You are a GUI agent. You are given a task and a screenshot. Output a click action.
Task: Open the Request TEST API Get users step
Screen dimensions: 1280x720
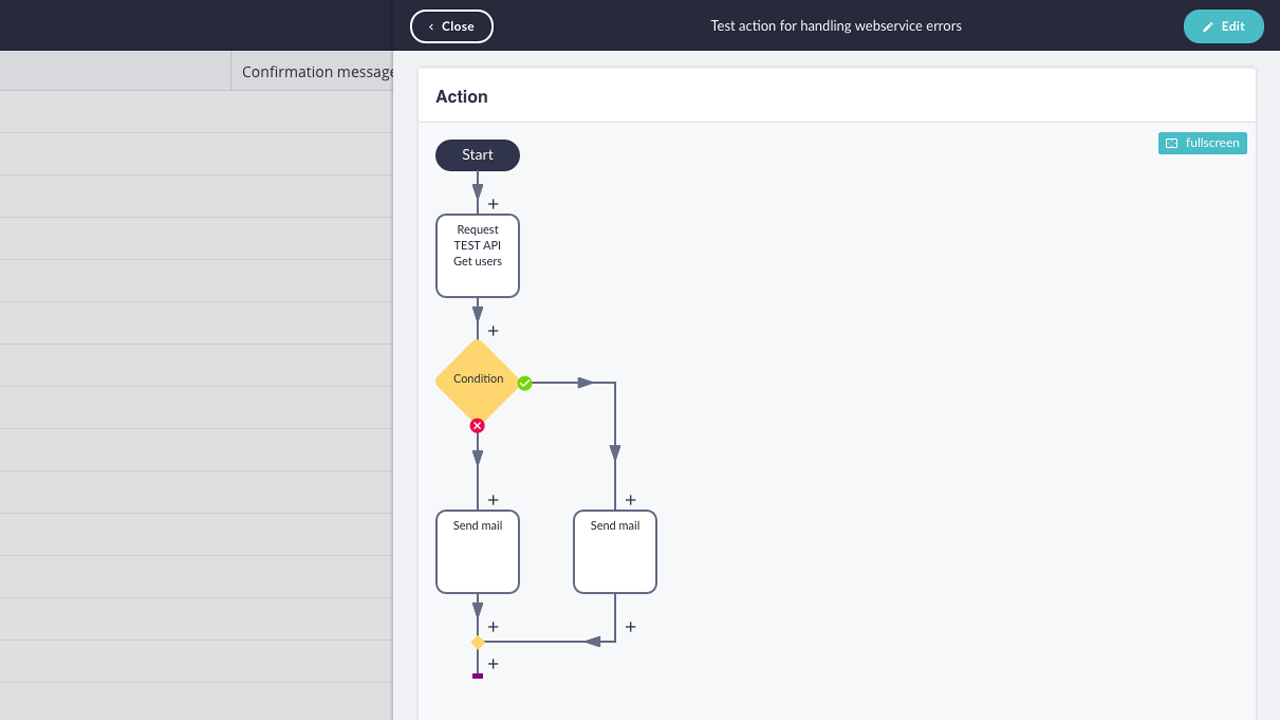tap(477, 256)
